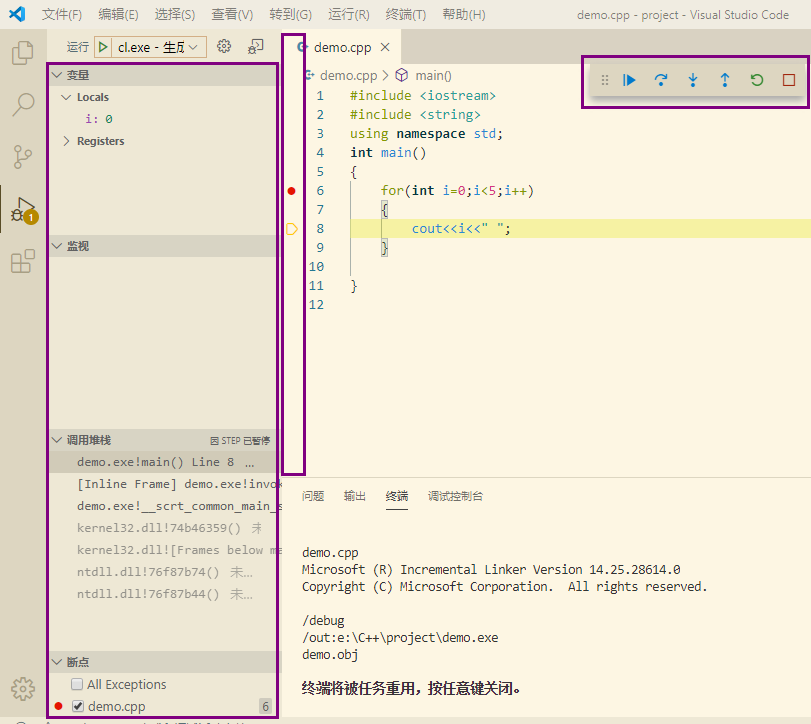The height and width of the screenshot is (724, 811).
Task: Open the 运行(R) menu
Action: [349, 14]
